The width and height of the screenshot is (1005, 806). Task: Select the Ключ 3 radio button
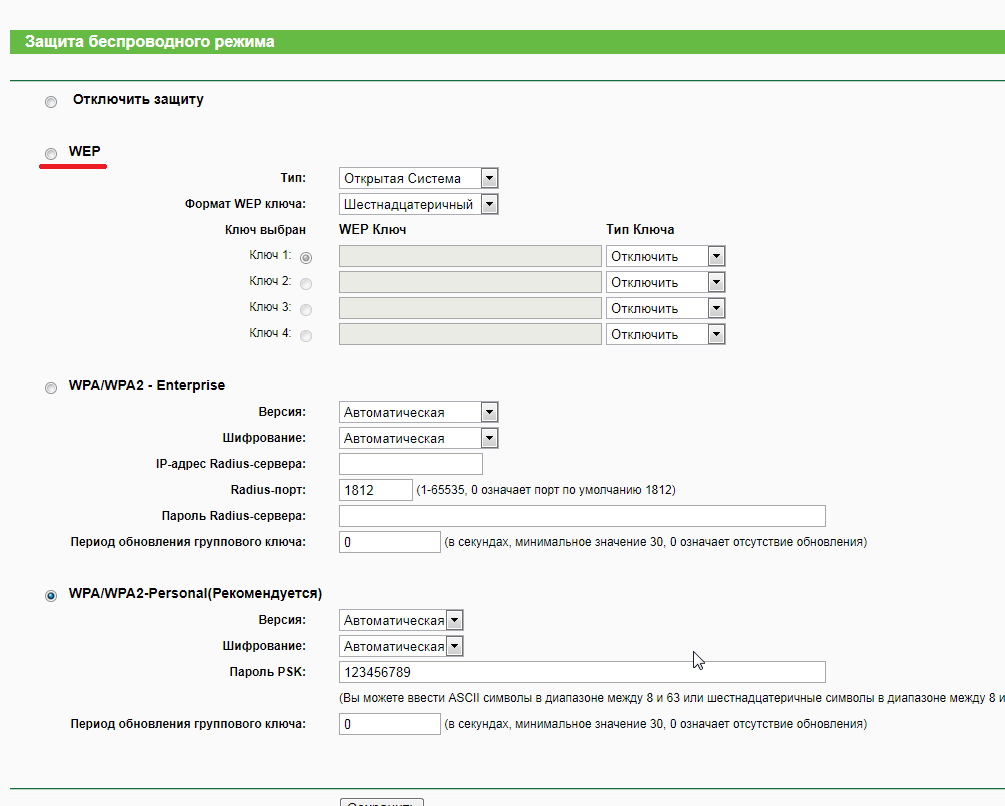pos(306,310)
